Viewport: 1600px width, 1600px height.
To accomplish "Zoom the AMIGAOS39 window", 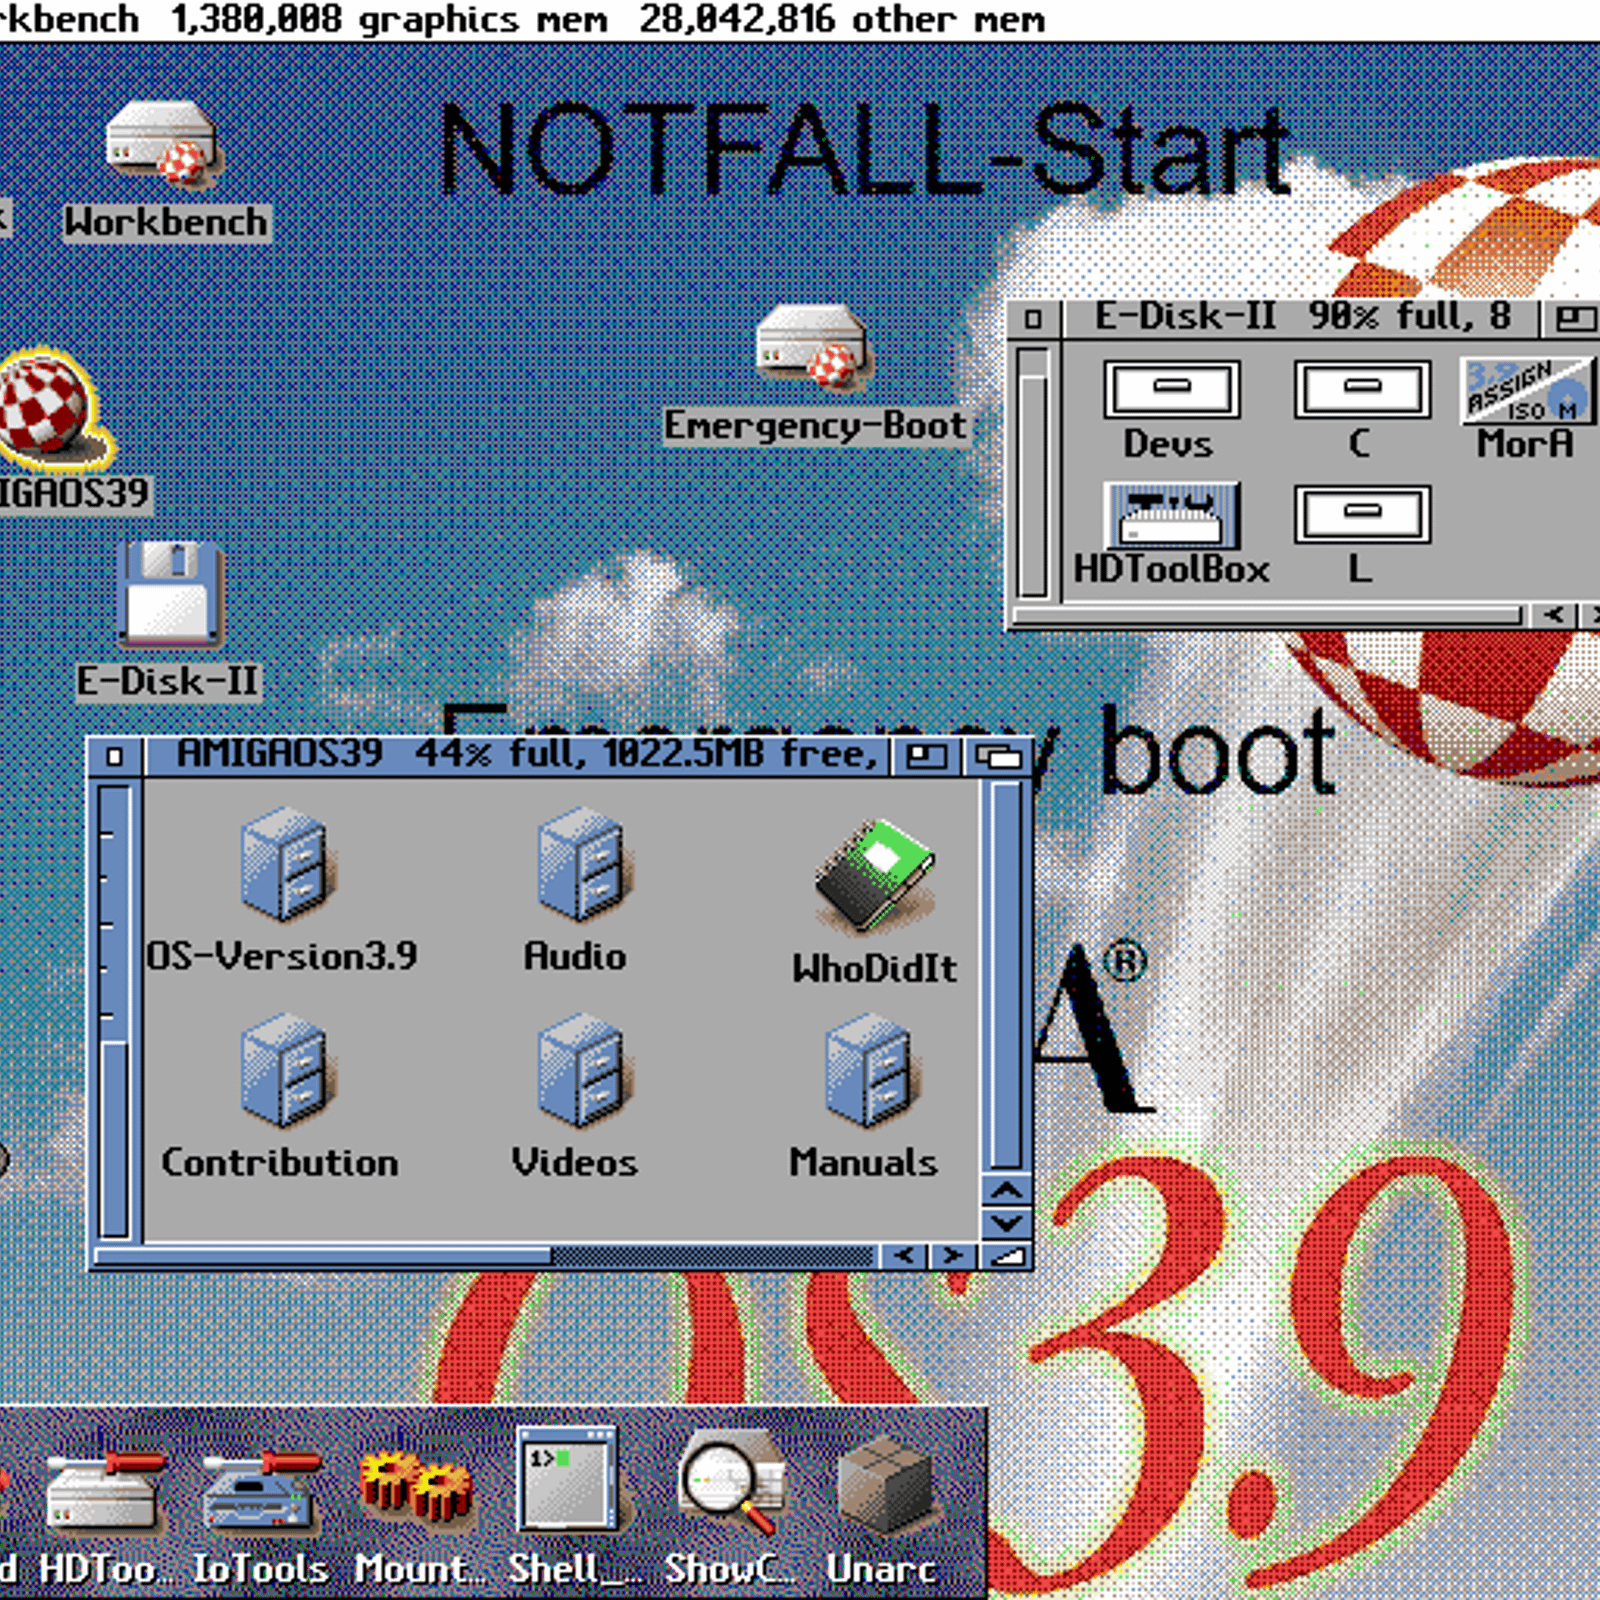I will coord(926,757).
